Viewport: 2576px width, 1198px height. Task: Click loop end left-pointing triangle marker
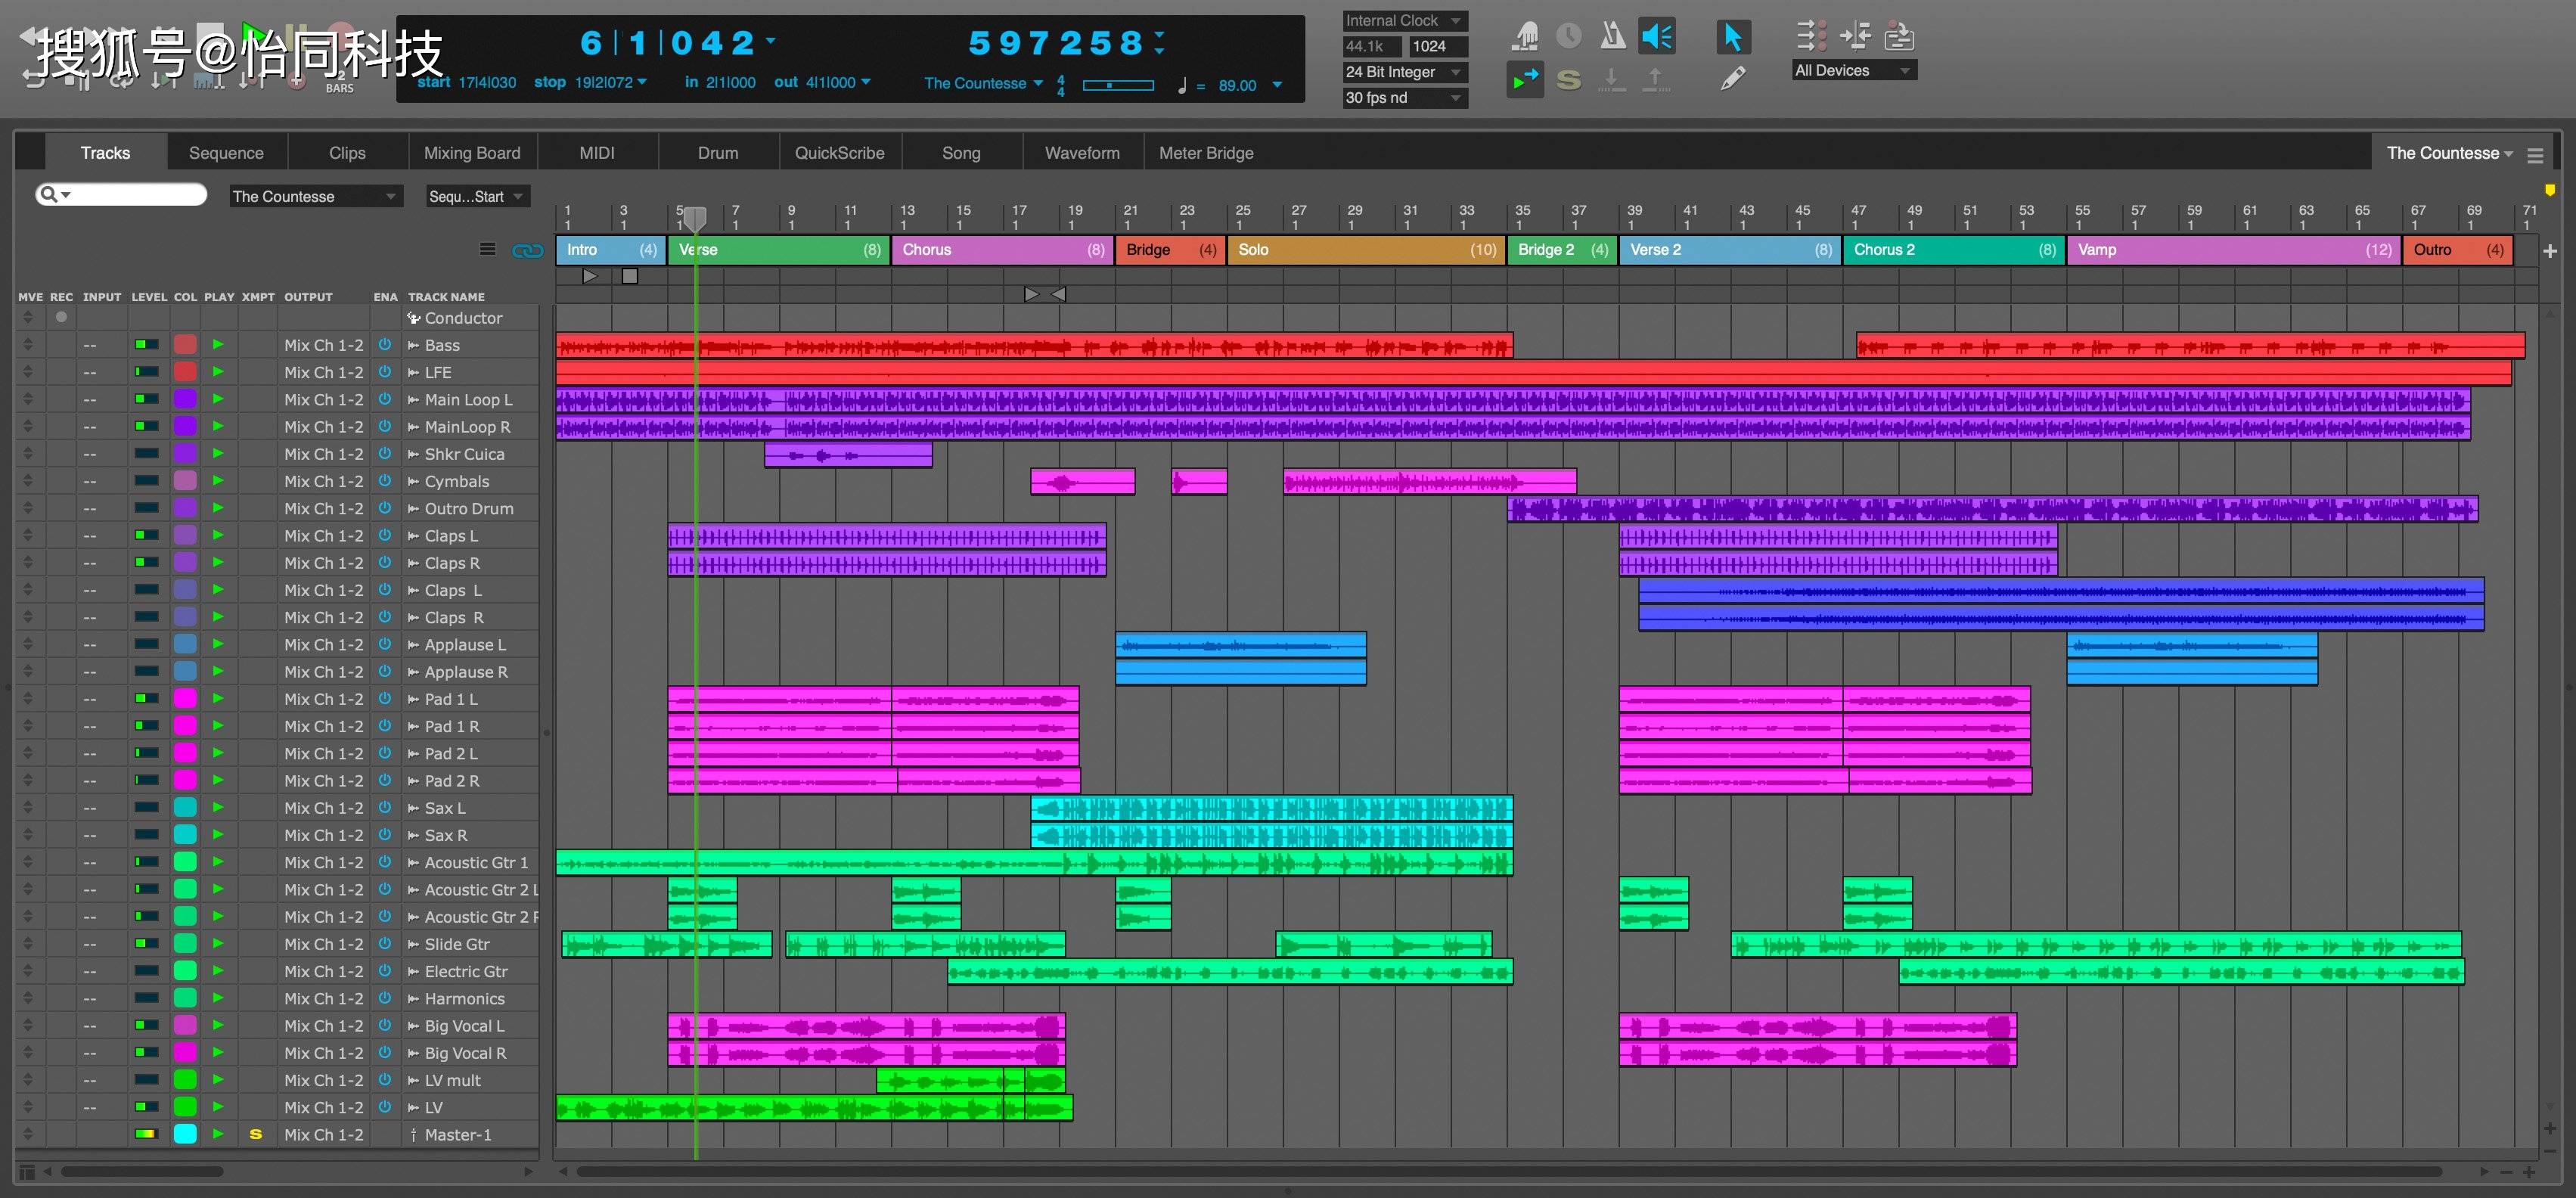coord(1058,294)
